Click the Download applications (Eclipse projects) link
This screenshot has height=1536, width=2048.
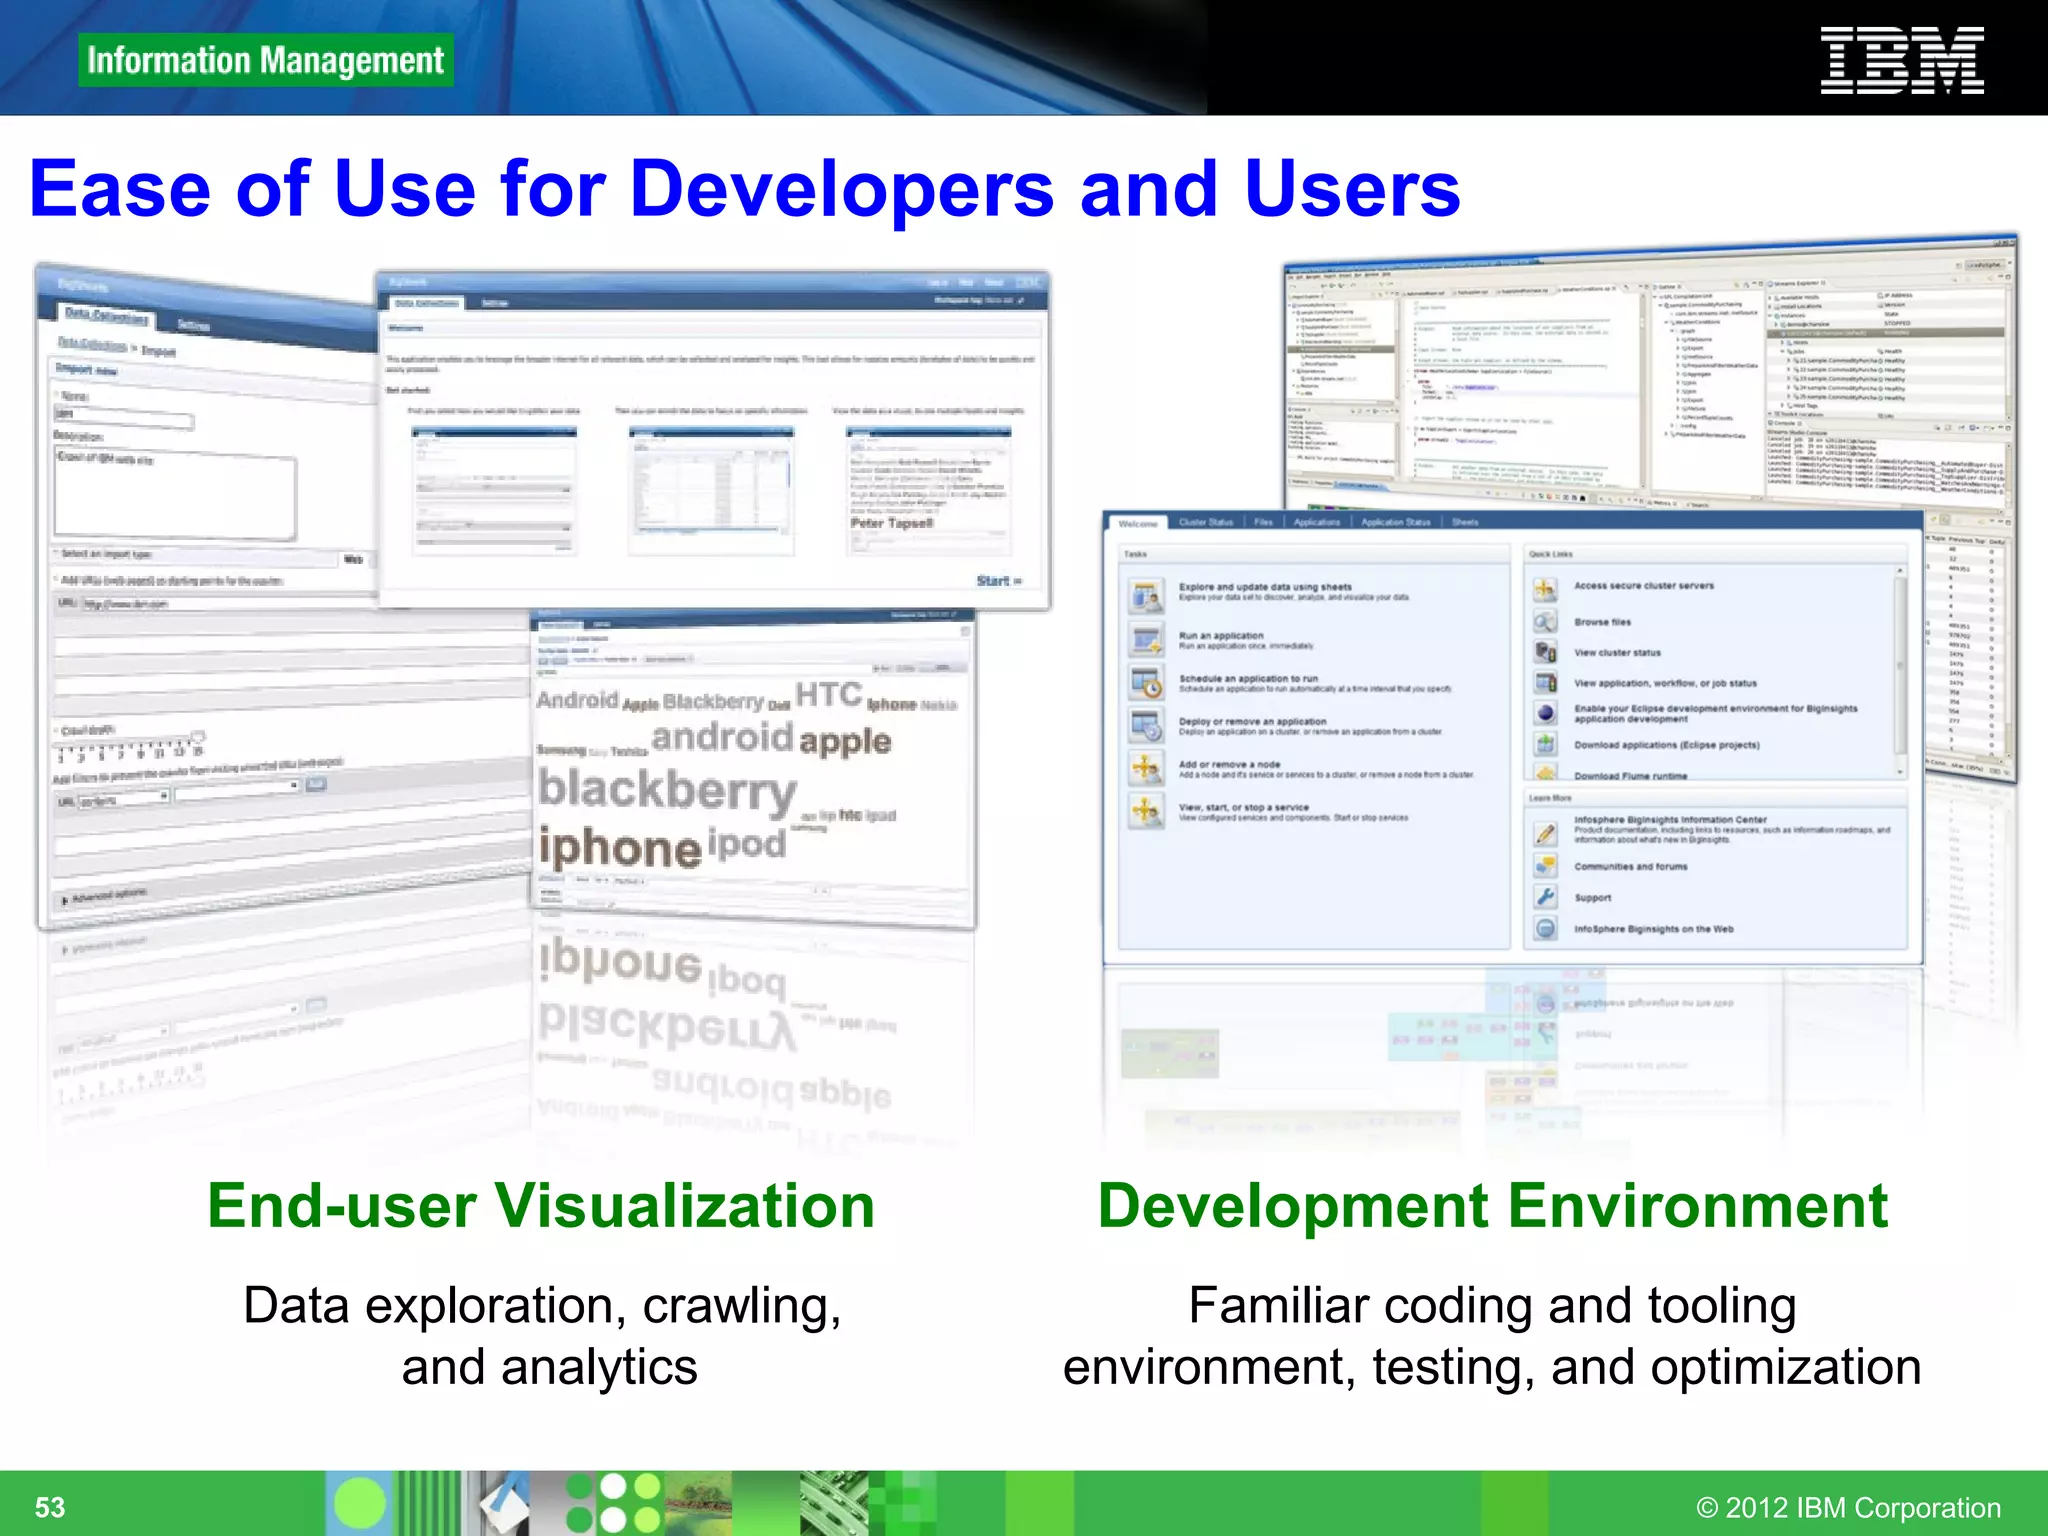(x=1666, y=745)
